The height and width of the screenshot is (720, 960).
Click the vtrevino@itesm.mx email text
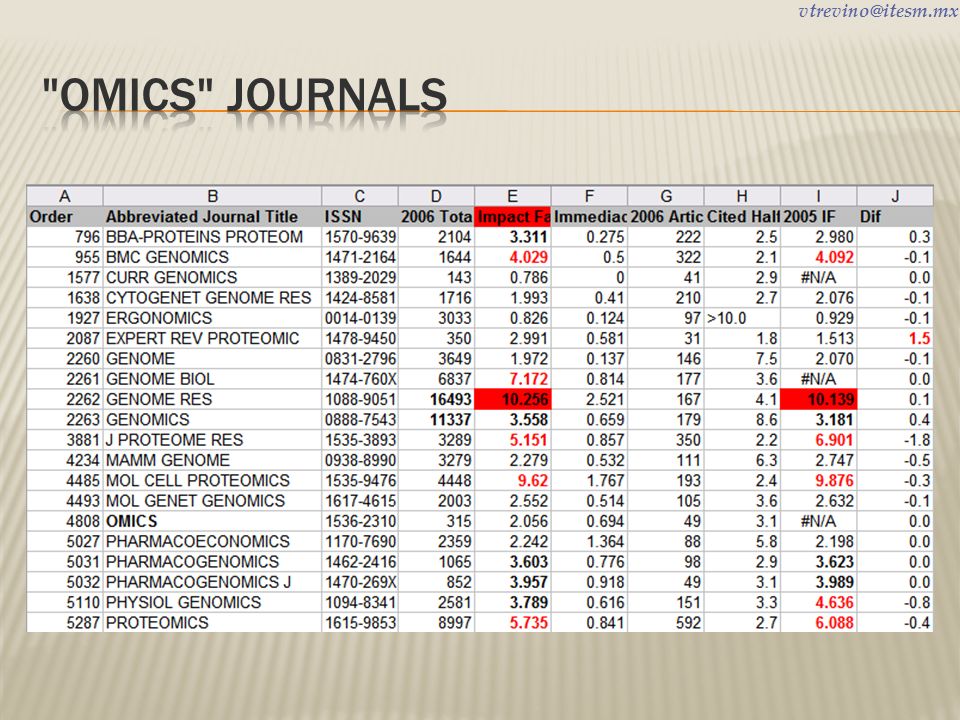(879, 11)
